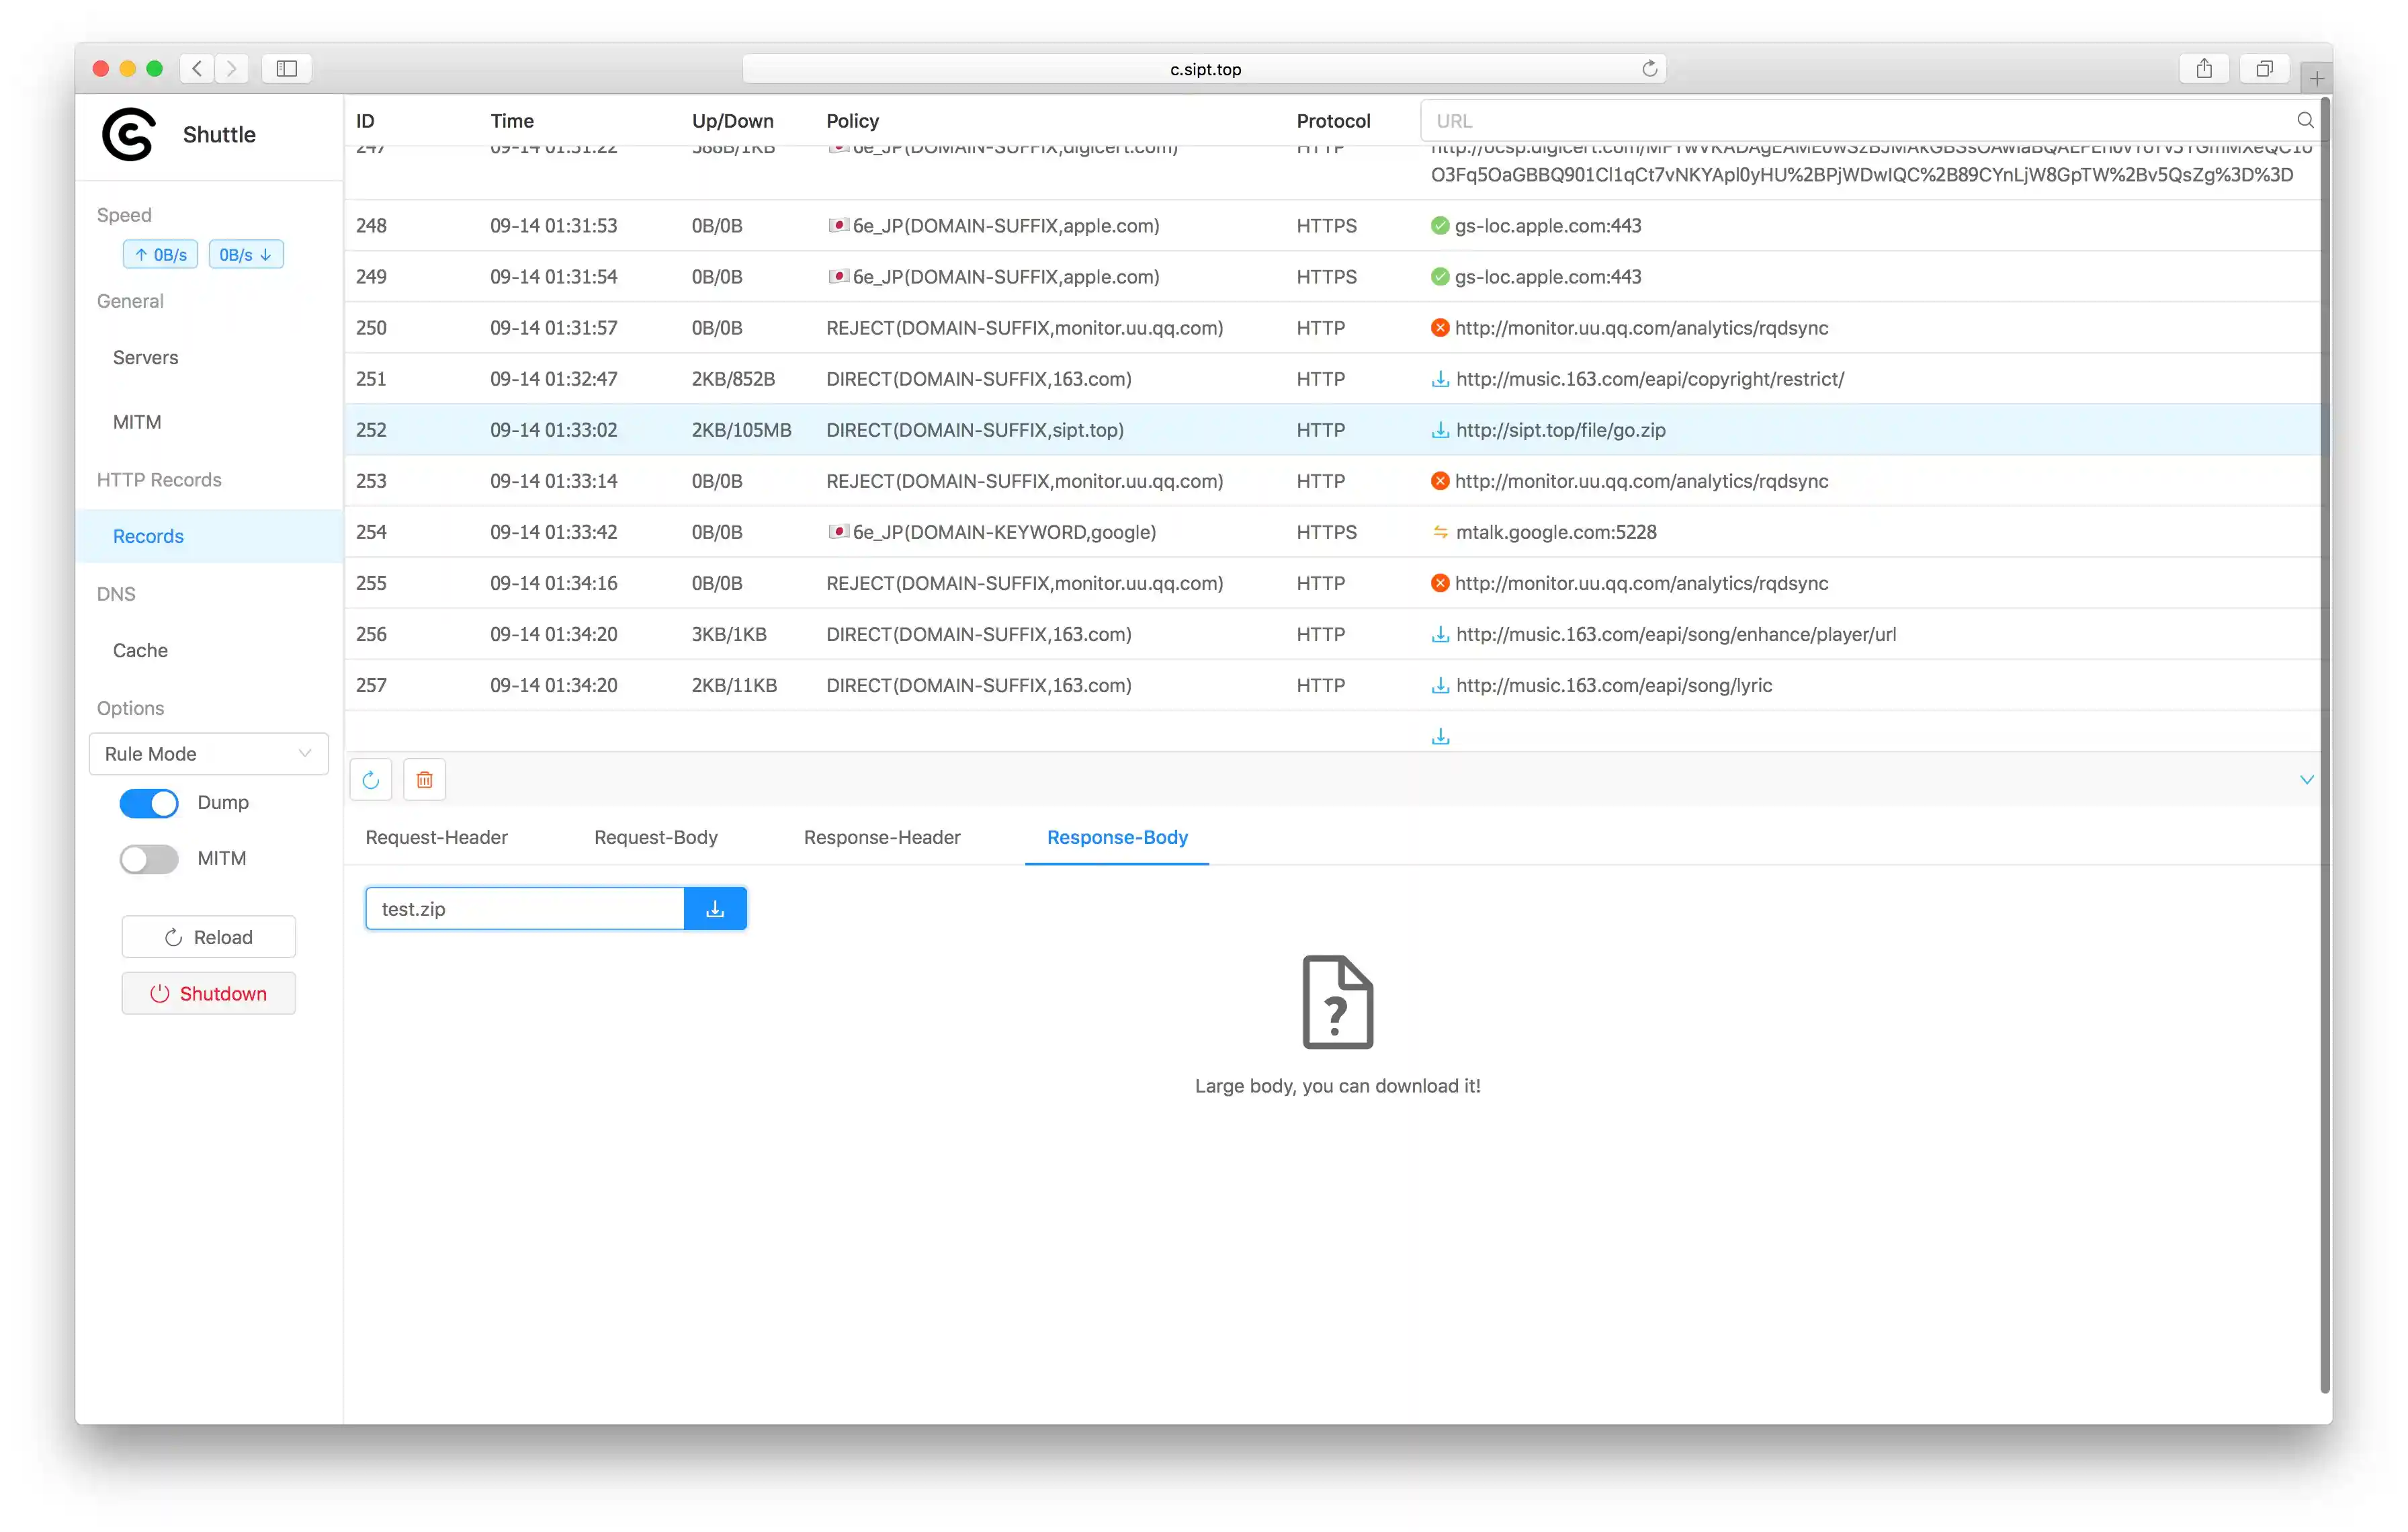Viewport: 2408px width, 1532px height.
Task: Click the blue download button beside test.zip
Action: [715, 909]
